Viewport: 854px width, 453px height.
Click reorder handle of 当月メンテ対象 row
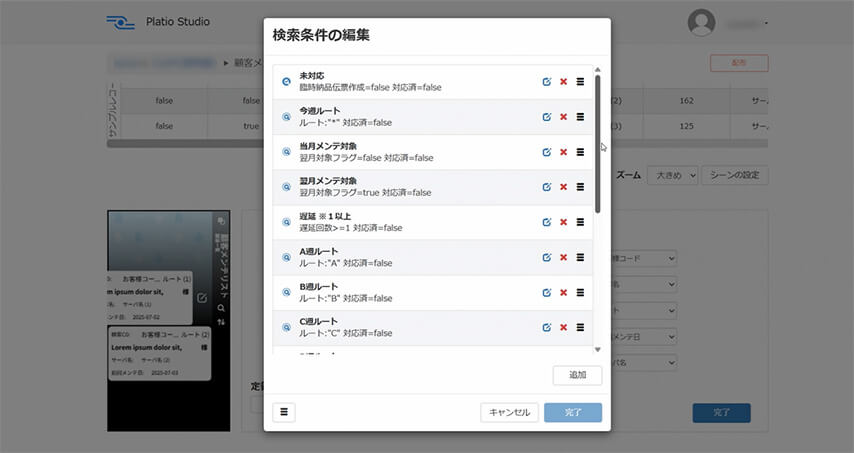[580, 152]
